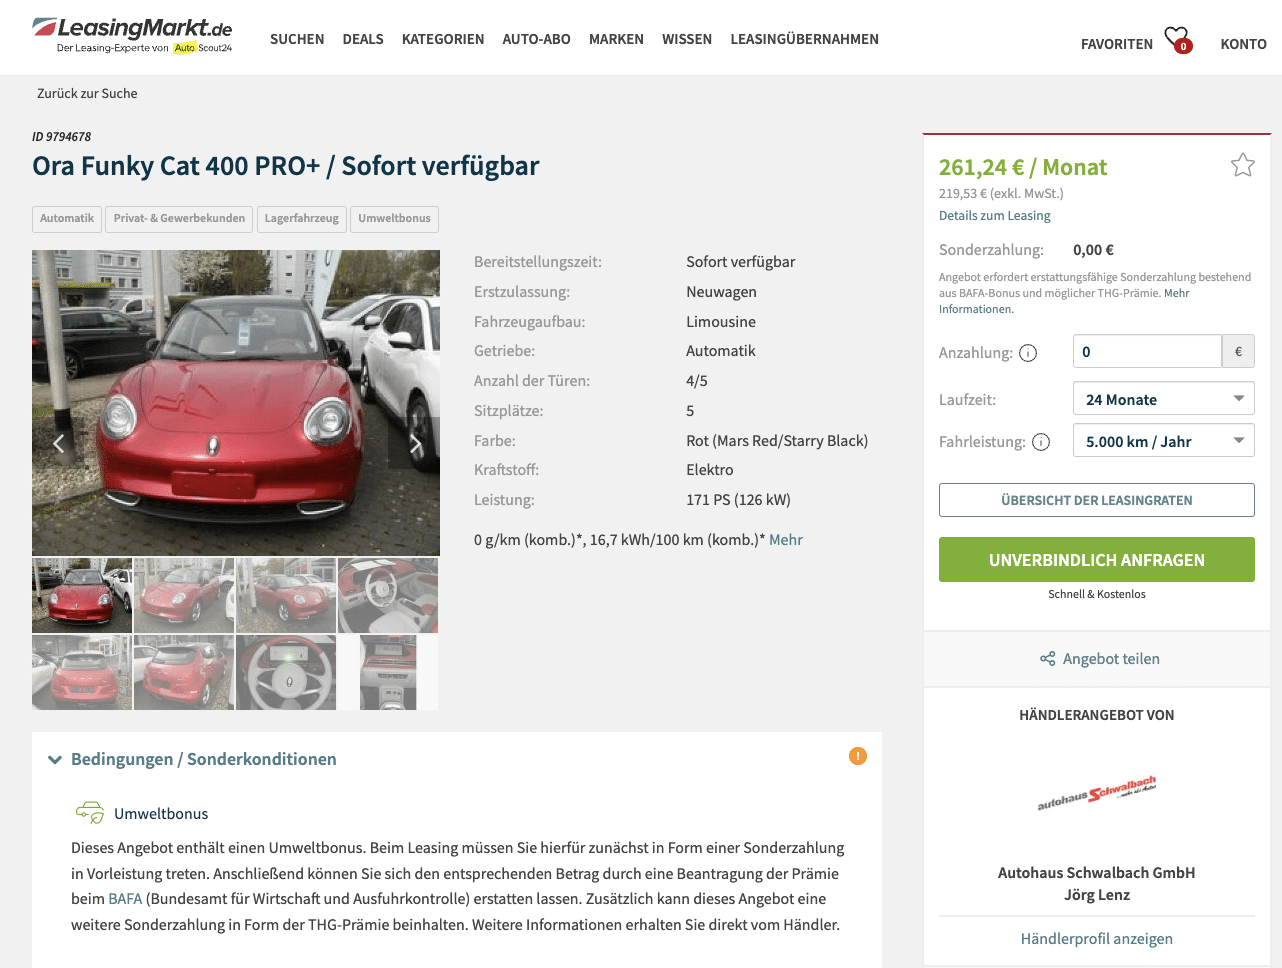Click Händlerprofil anzeigen link
The height and width of the screenshot is (968, 1282).
coord(1096,939)
